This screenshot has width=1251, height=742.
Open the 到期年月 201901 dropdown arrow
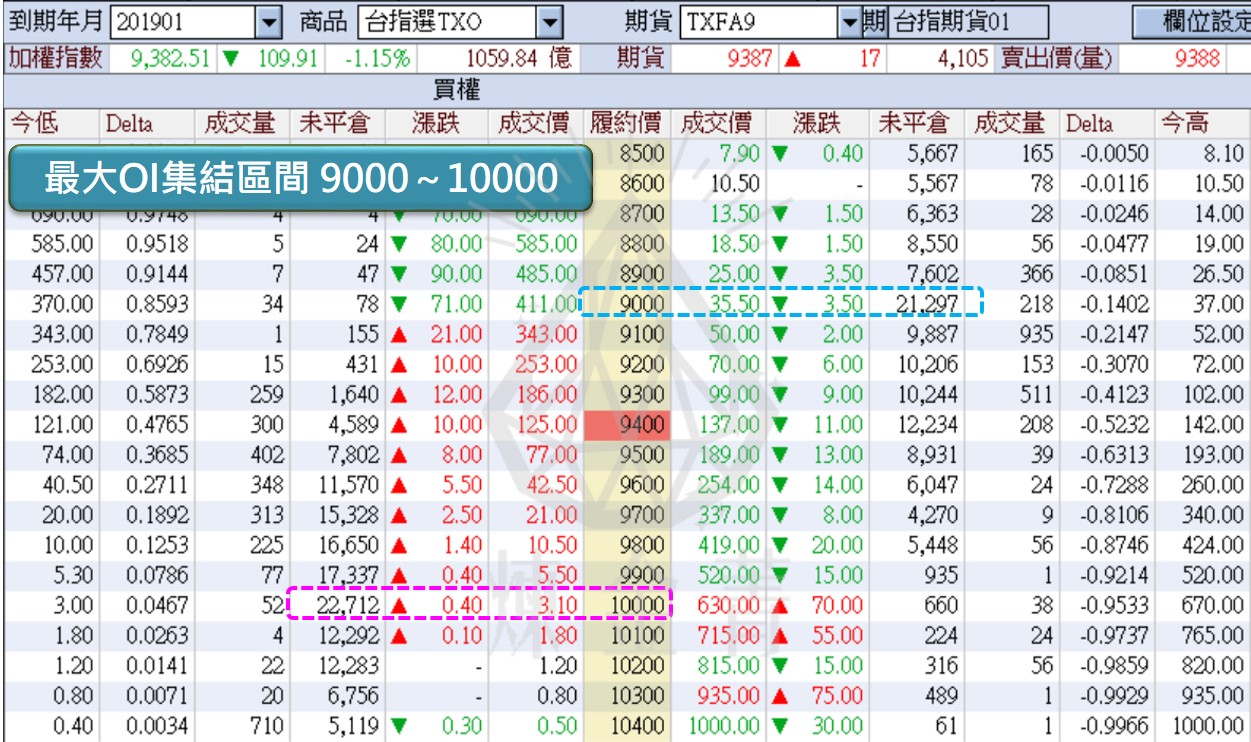click(x=269, y=20)
